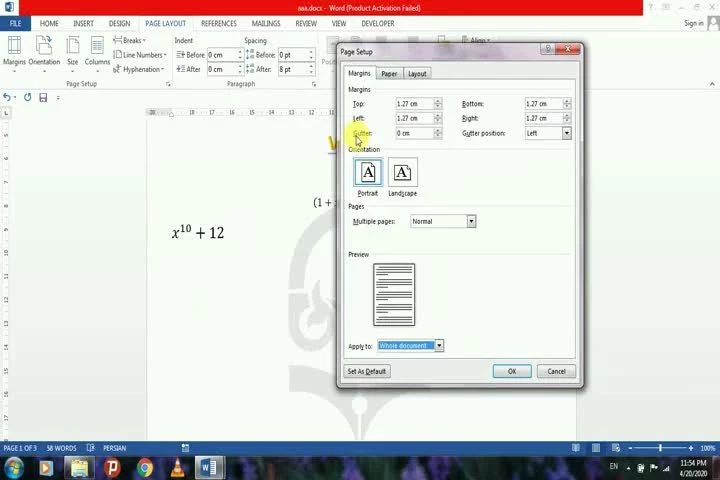This screenshot has height=480, width=720.
Task: Open the Layout tab in dialog
Action: [x=417, y=73]
